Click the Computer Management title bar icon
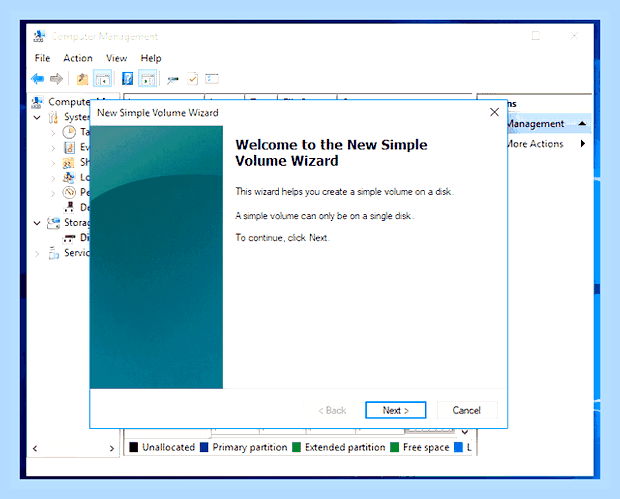The width and height of the screenshot is (620, 499). (x=39, y=36)
